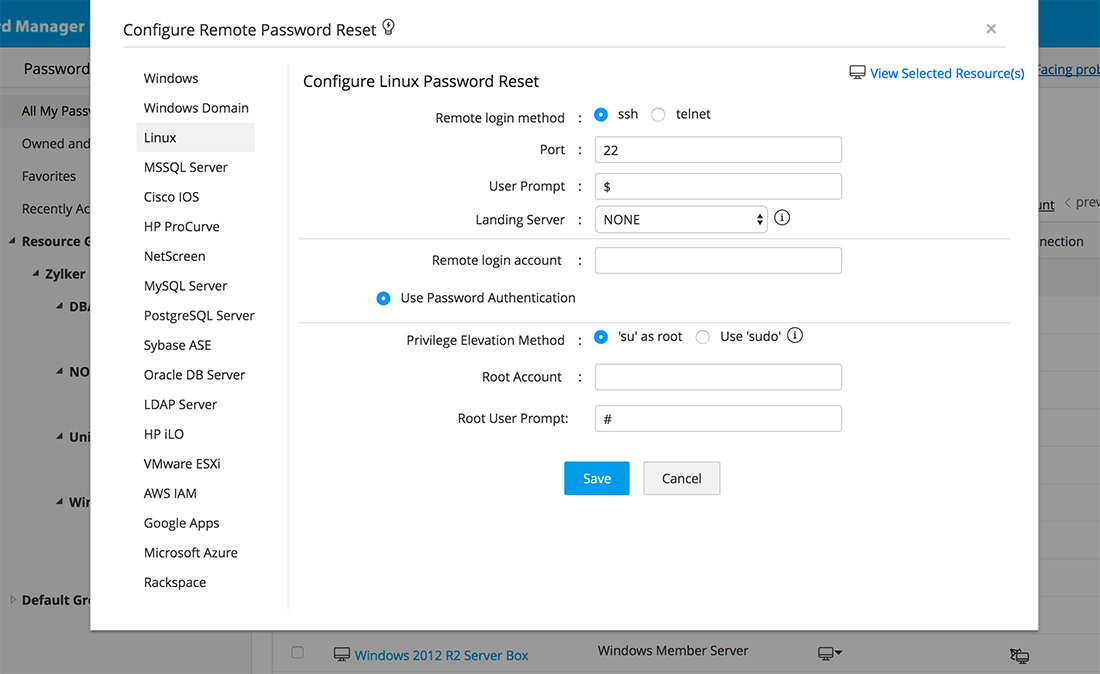Tick the checkbox for Windows 2012 R2 Server Box
This screenshot has width=1100, height=674.
click(x=297, y=653)
